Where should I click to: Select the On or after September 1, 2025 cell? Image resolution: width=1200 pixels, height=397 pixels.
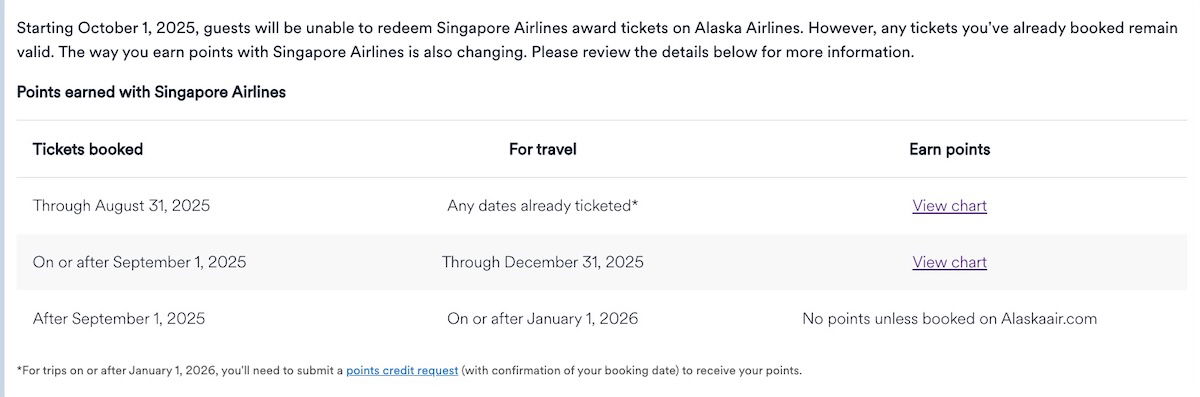139,262
